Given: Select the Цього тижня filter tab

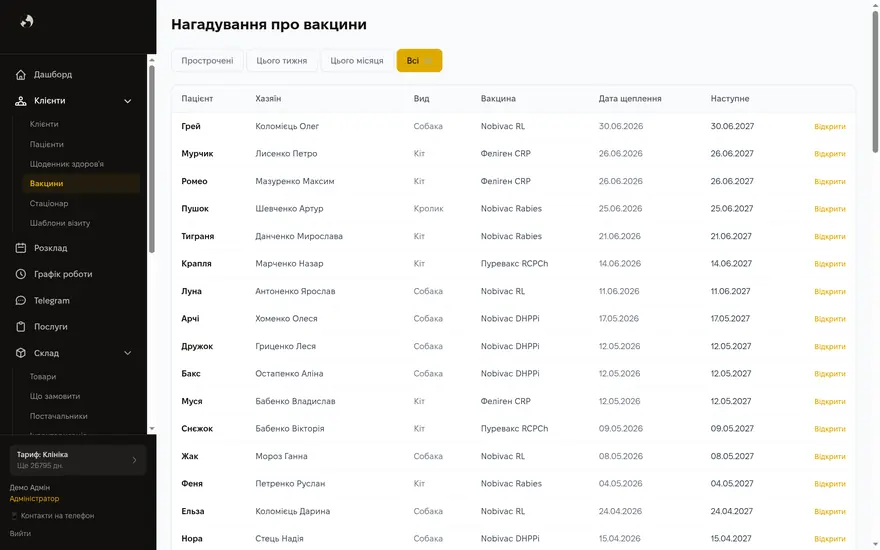Looking at the screenshot, I should (282, 61).
